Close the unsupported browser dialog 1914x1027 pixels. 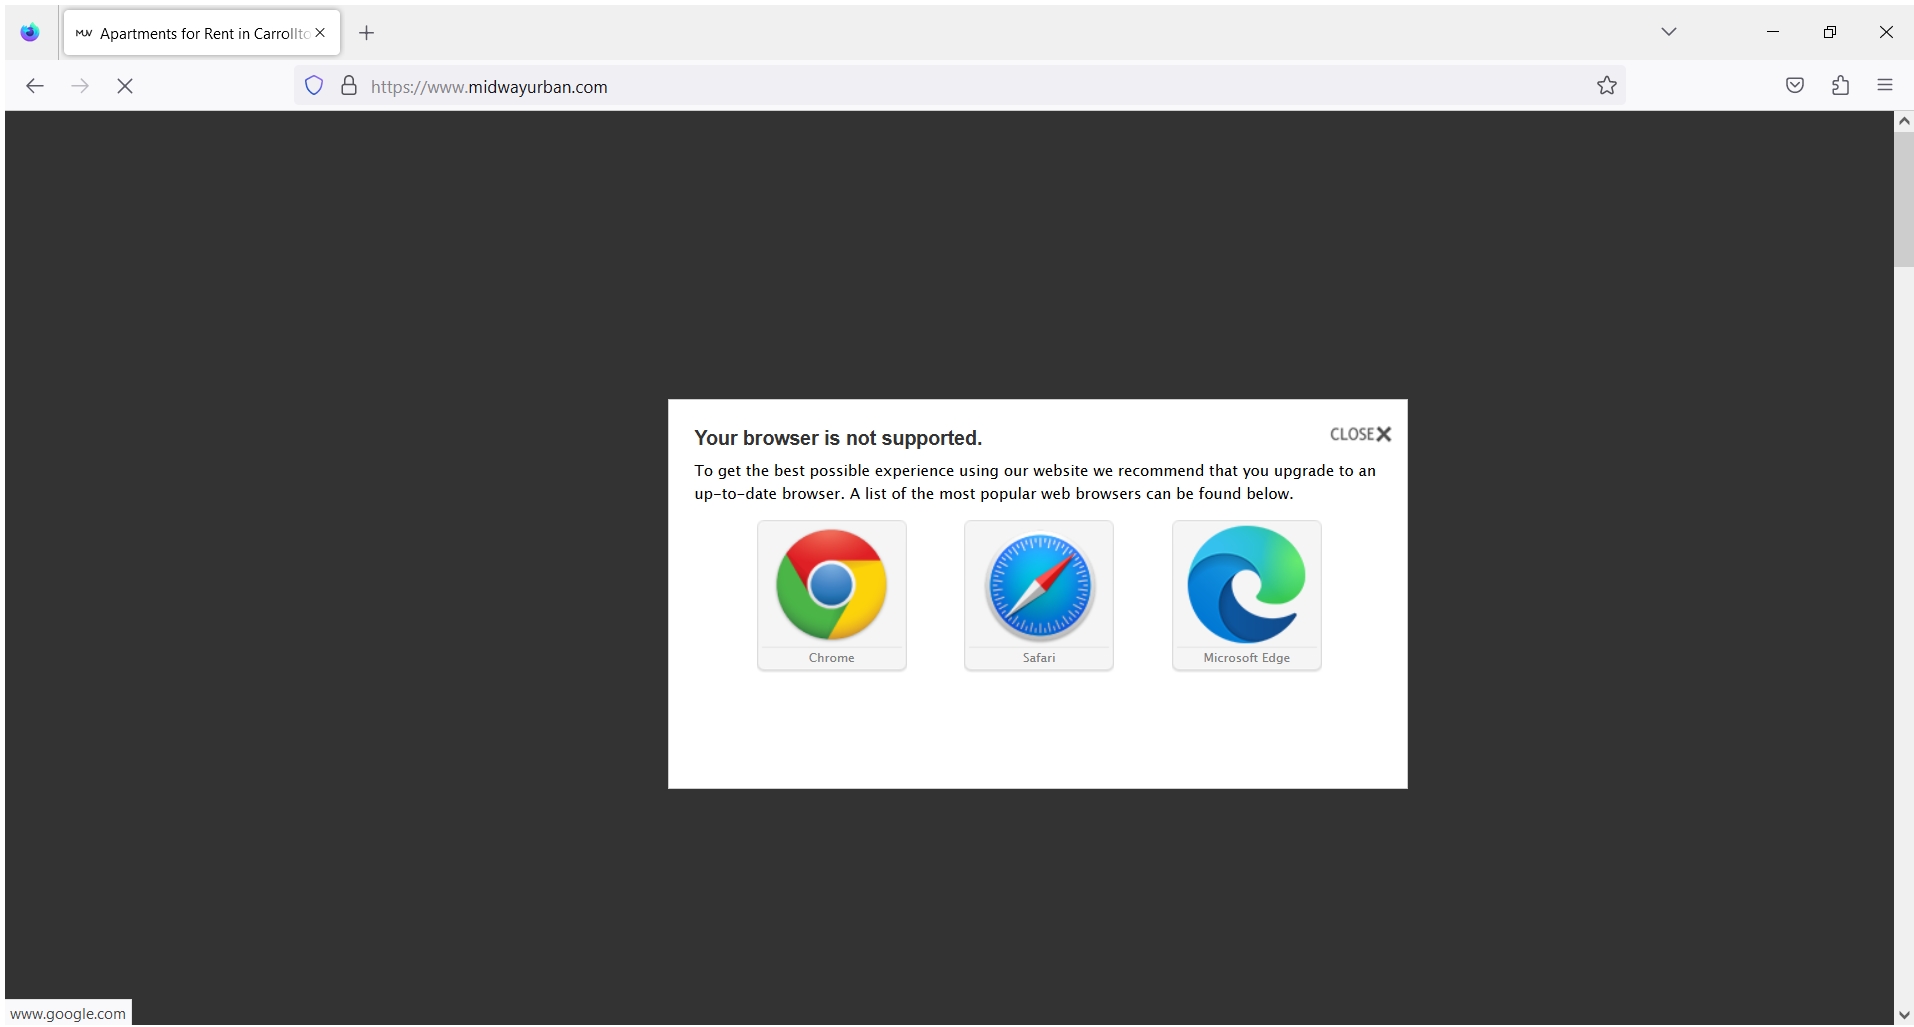1360,434
